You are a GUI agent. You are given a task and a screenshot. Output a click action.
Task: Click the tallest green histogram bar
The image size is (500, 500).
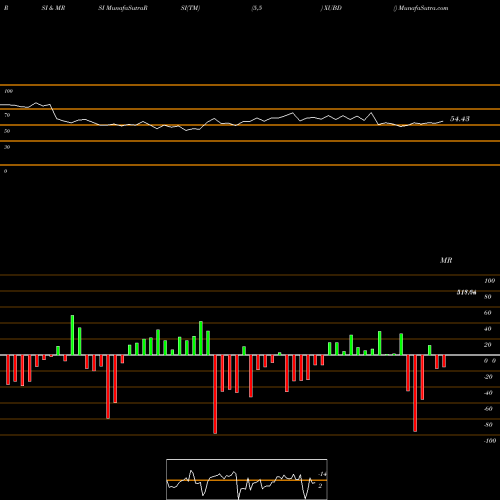(72, 335)
